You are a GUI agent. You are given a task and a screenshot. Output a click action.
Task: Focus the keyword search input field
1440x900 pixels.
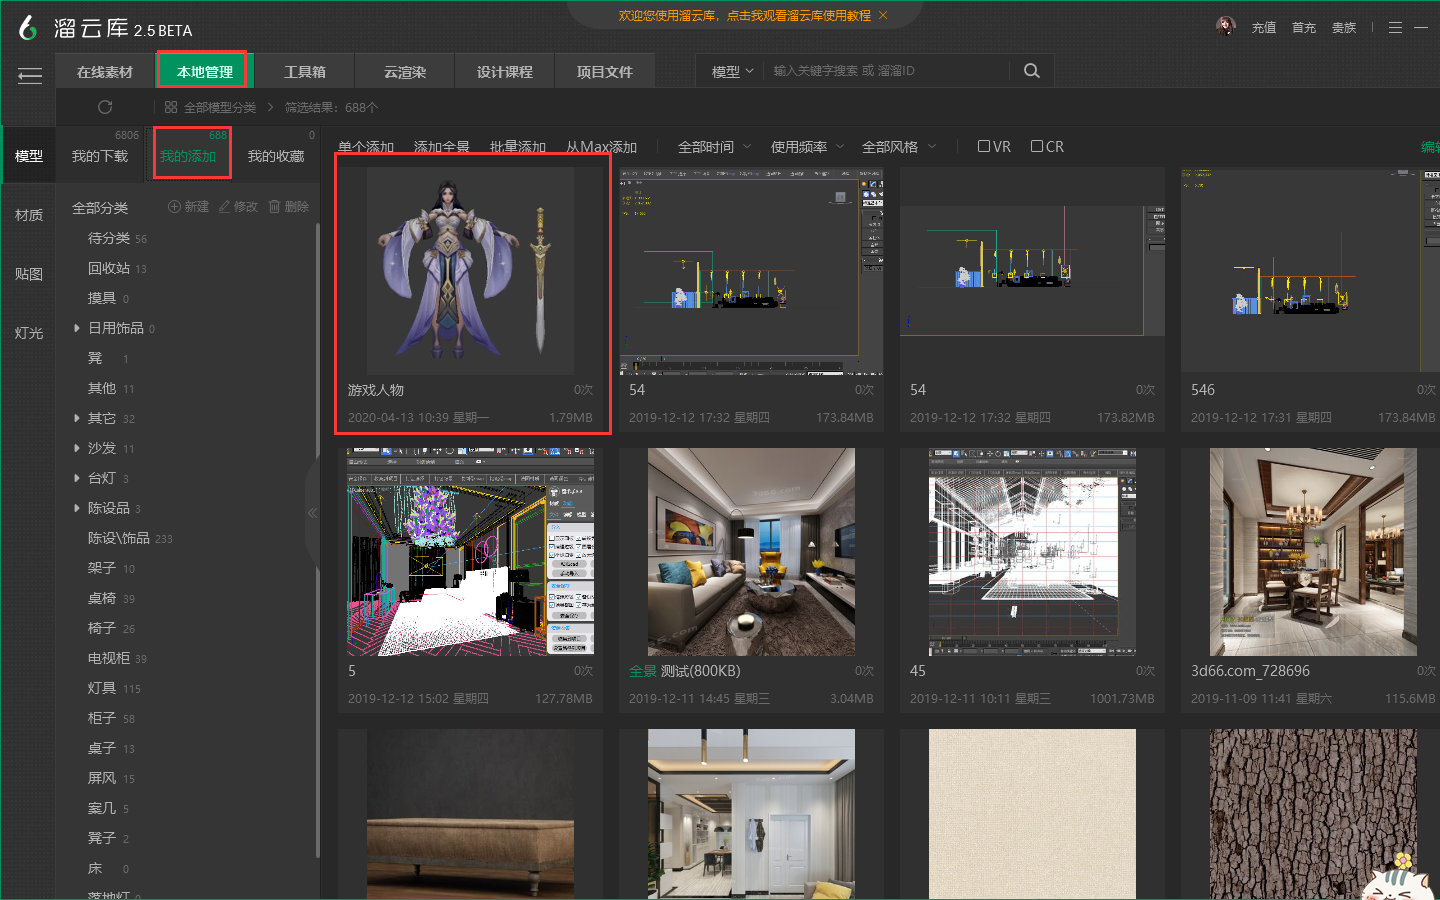(x=890, y=71)
